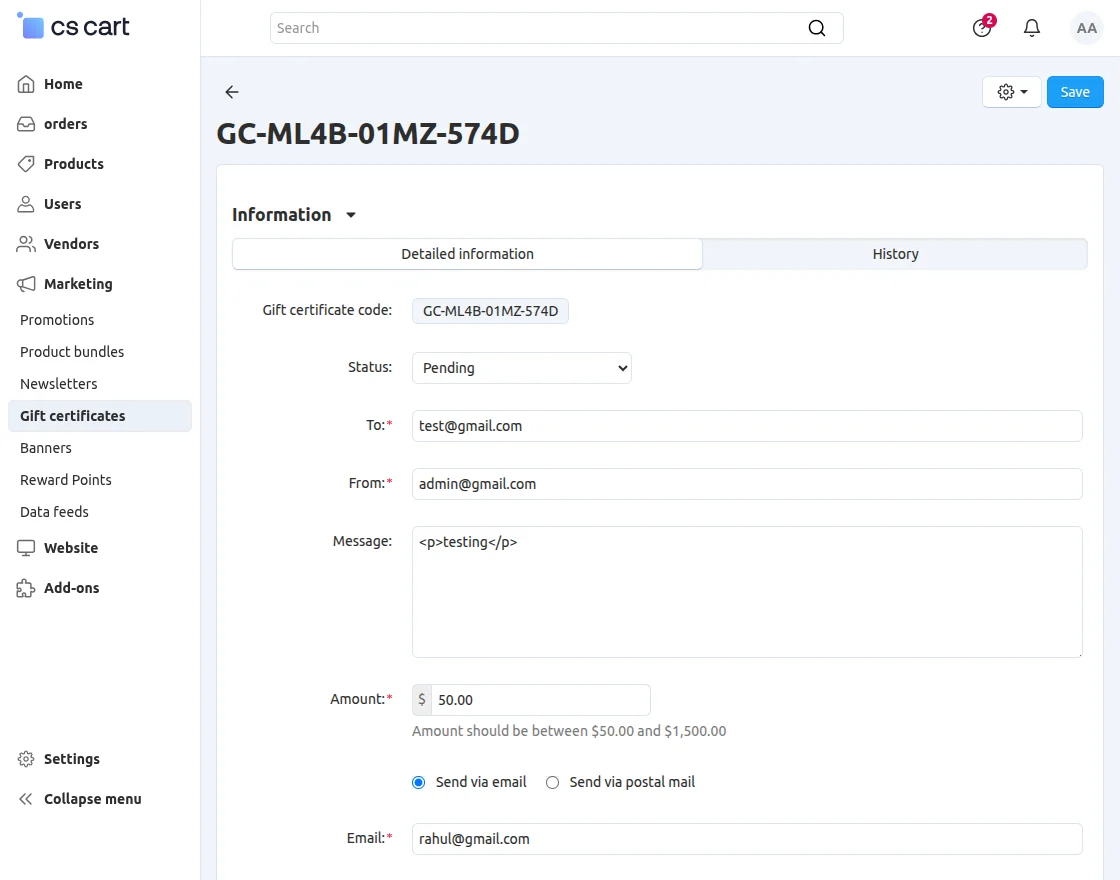
Task: Click the Website monitor icon
Action: click(x=26, y=548)
